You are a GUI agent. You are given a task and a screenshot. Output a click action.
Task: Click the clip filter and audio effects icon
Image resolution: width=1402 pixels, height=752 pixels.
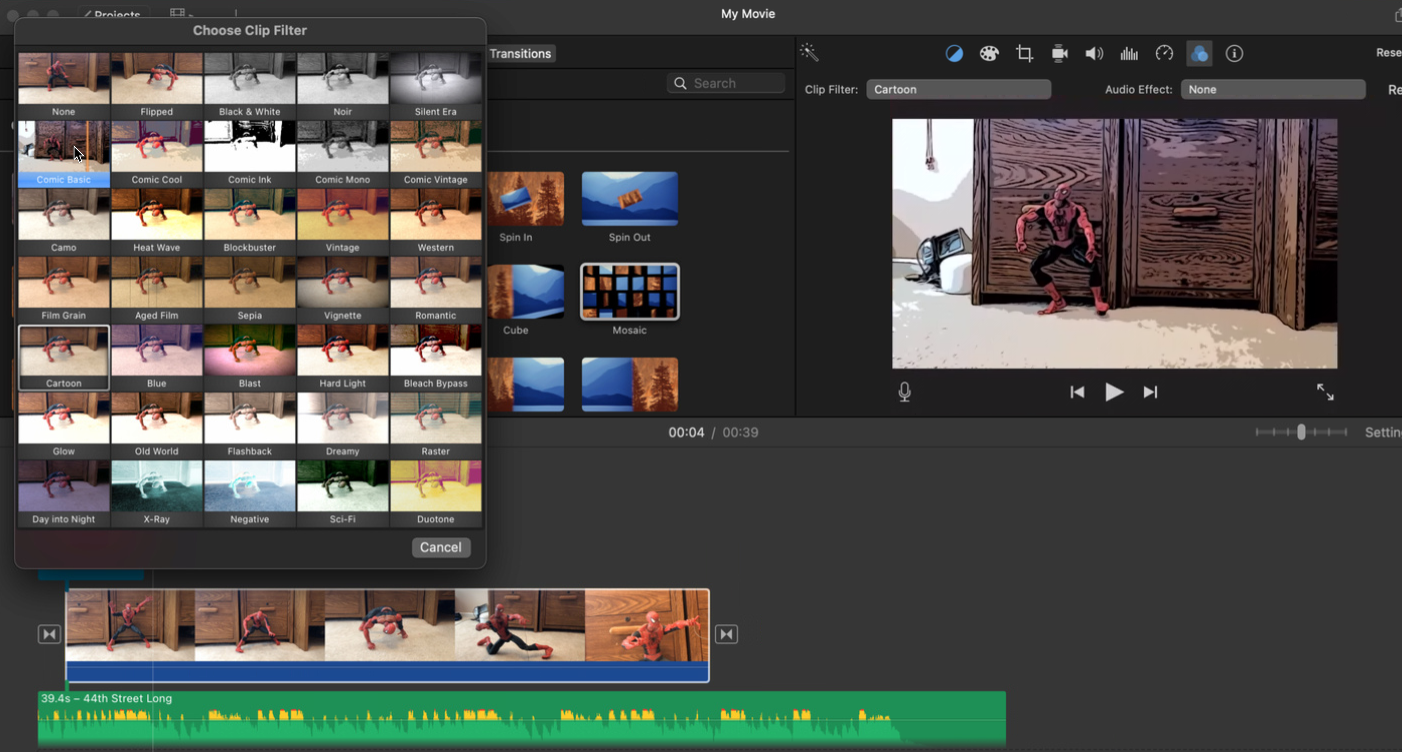pyautogui.click(x=1199, y=54)
